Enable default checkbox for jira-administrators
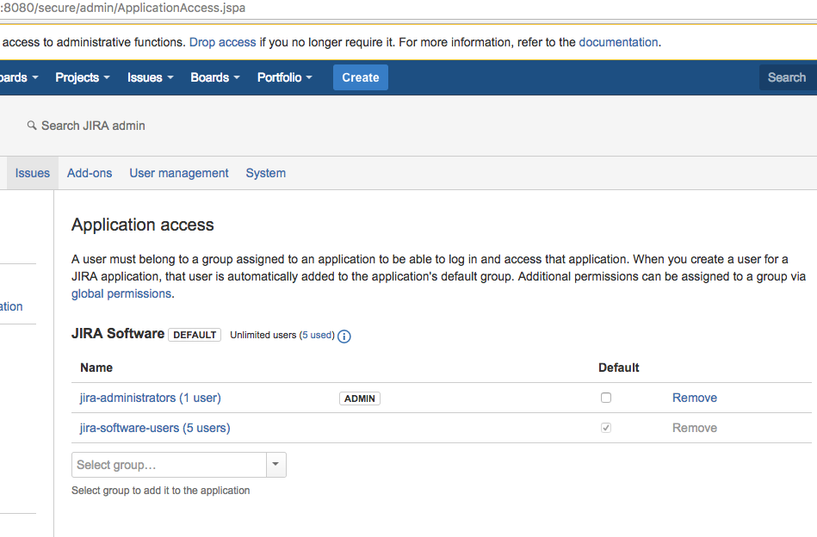This screenshot has width=817, height=537. tap(605, 397)
